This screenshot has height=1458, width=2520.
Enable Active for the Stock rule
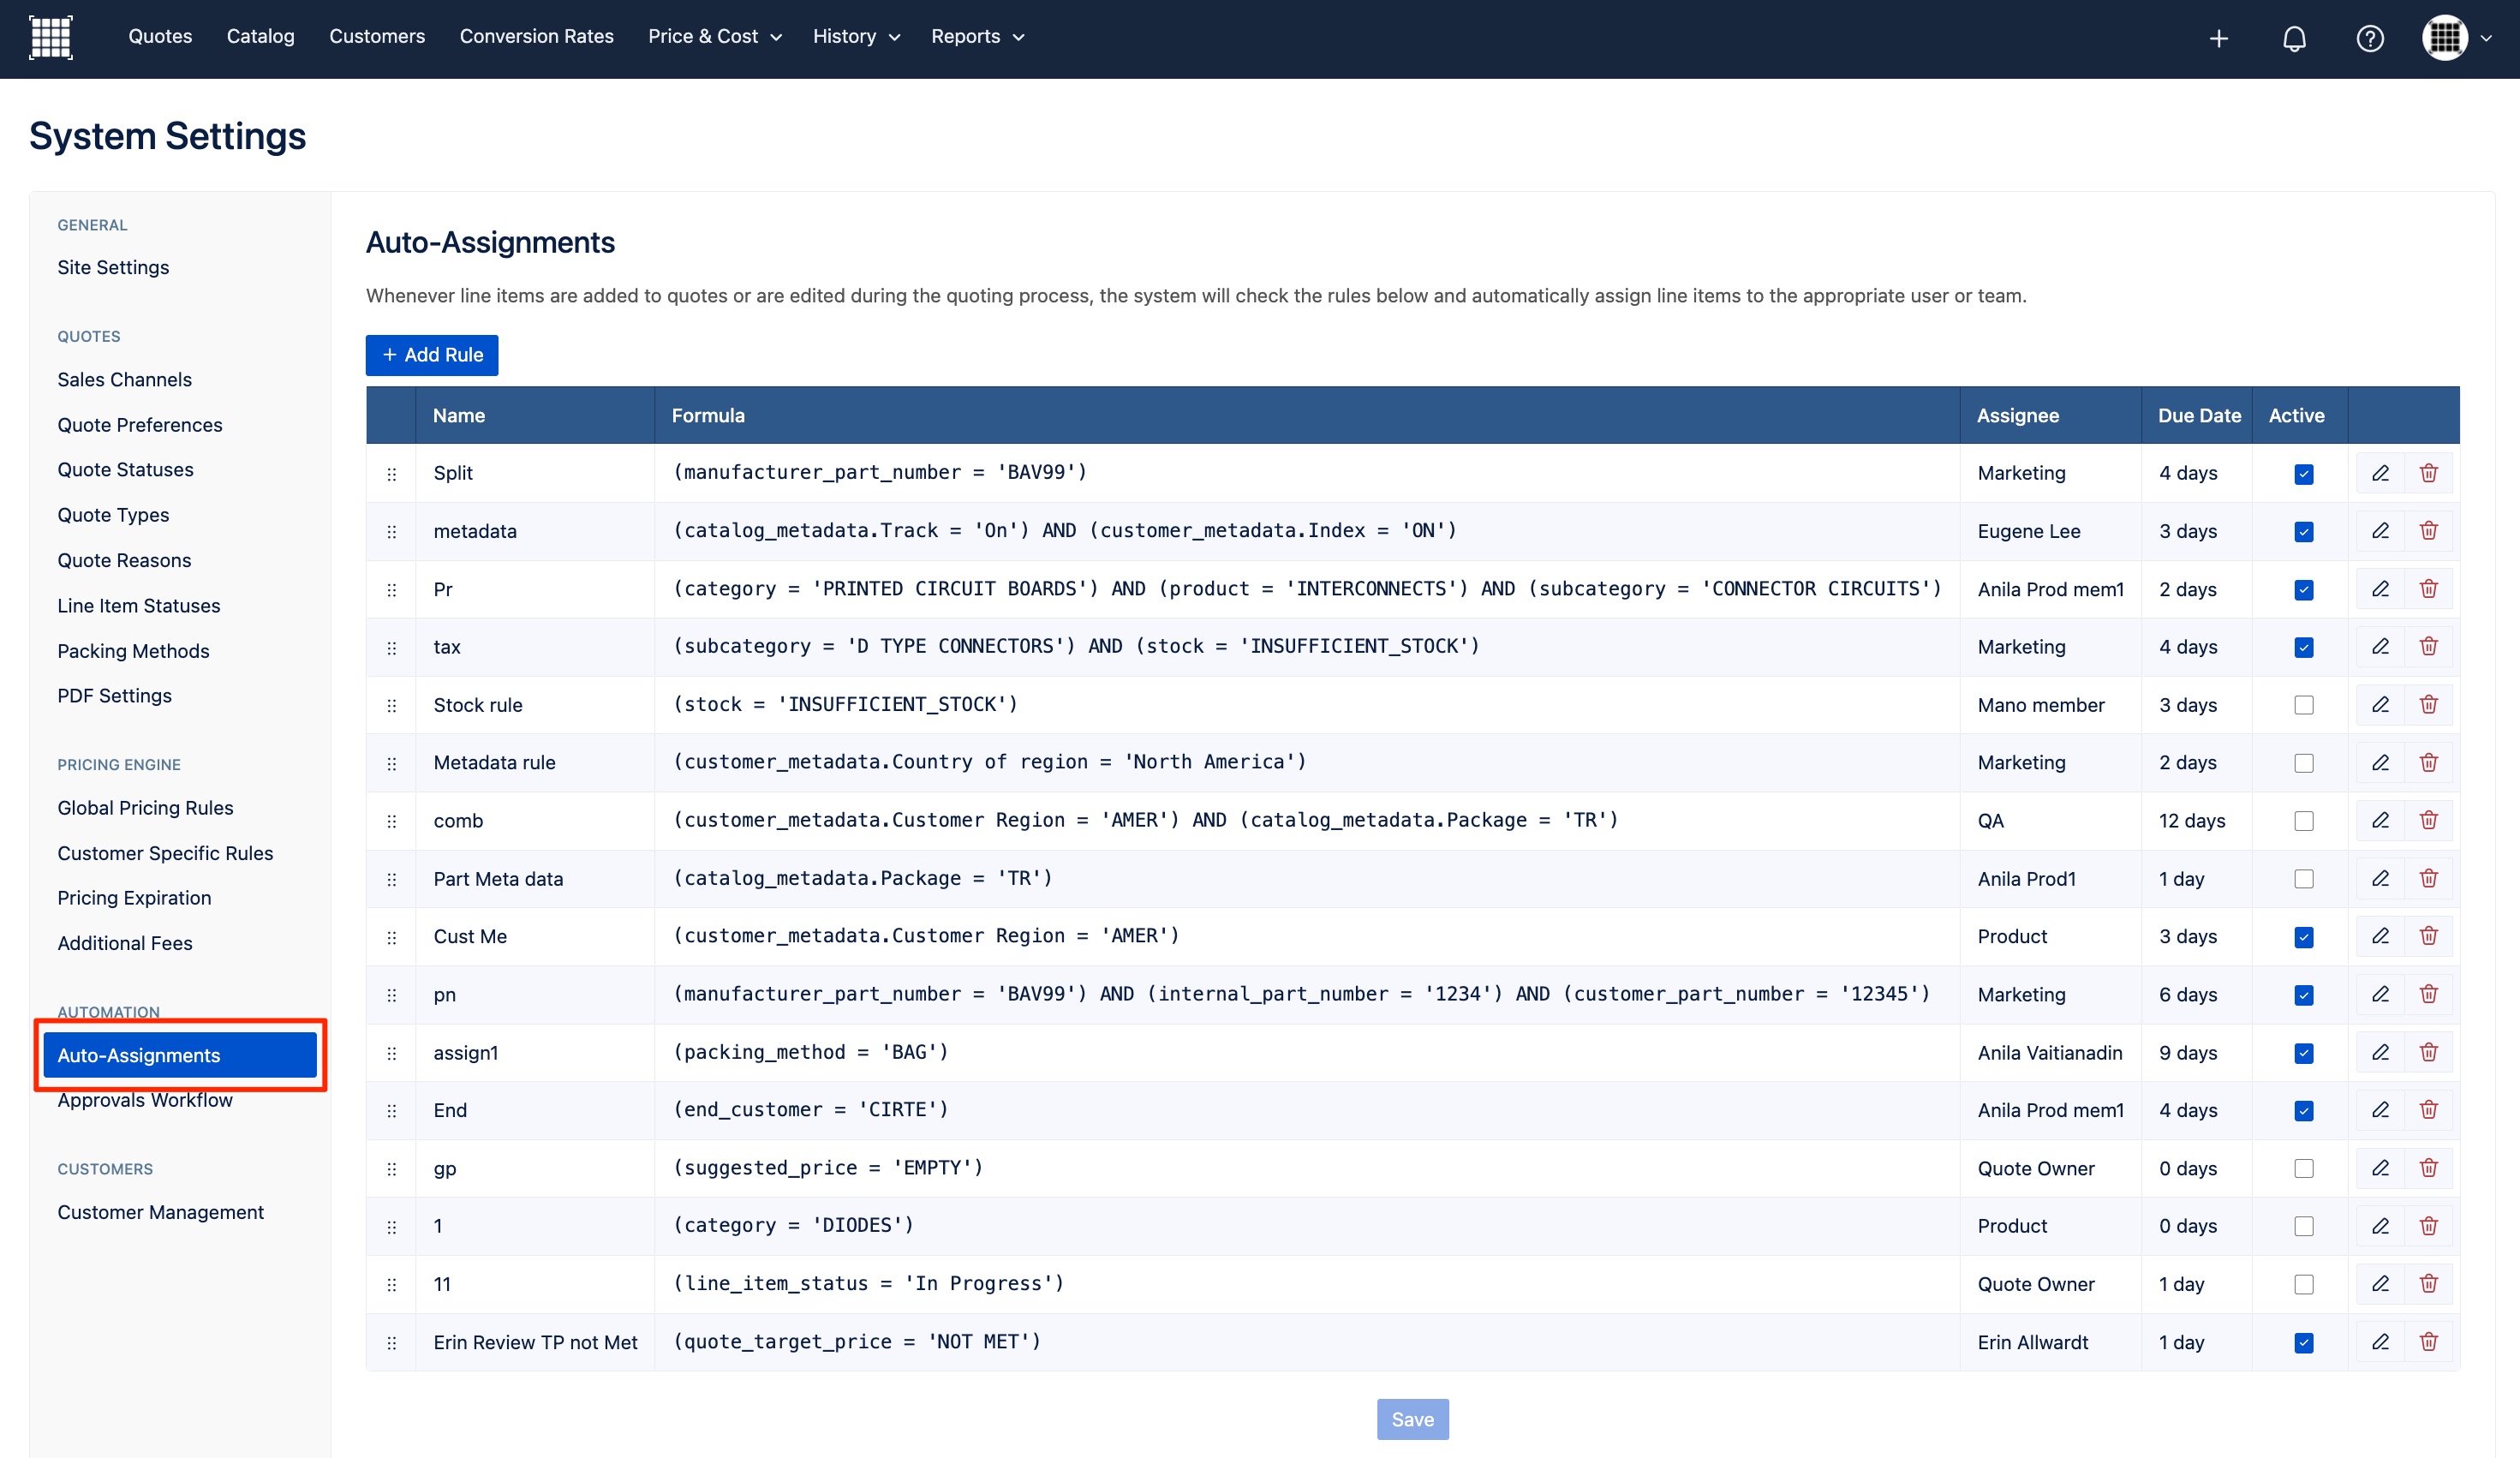[x=2303, y=705]
